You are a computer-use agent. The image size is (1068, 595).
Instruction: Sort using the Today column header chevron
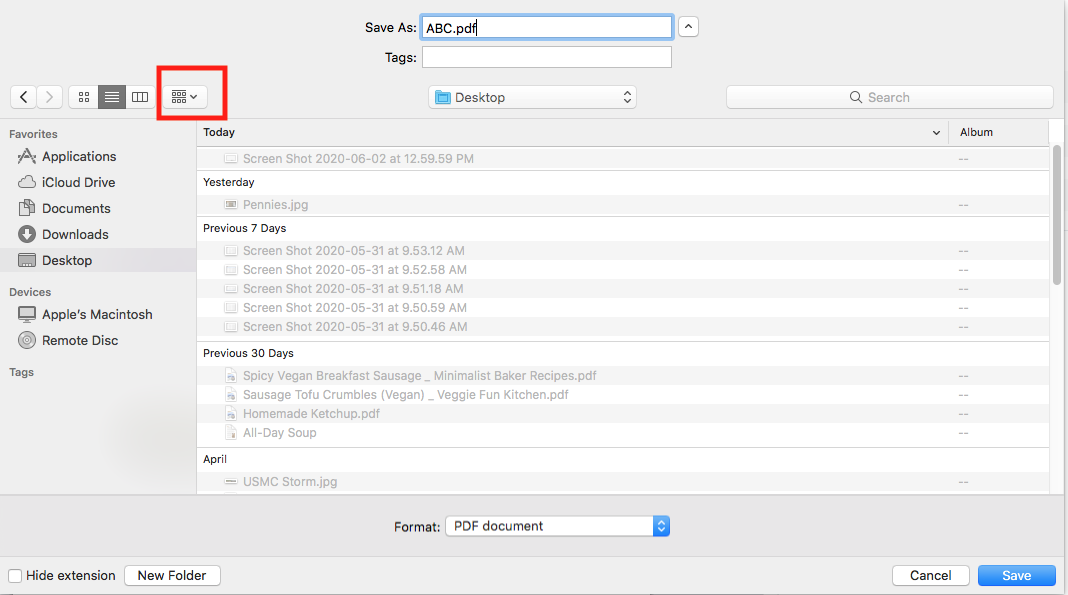(x=936, y=133)
